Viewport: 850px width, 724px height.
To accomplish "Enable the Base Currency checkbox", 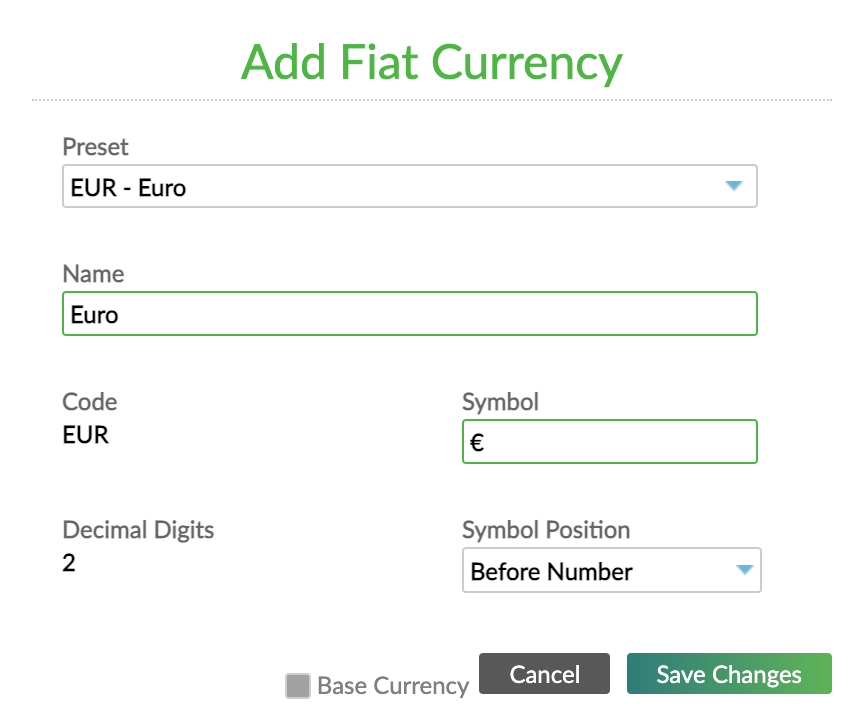I will click(x=297, y=686).
